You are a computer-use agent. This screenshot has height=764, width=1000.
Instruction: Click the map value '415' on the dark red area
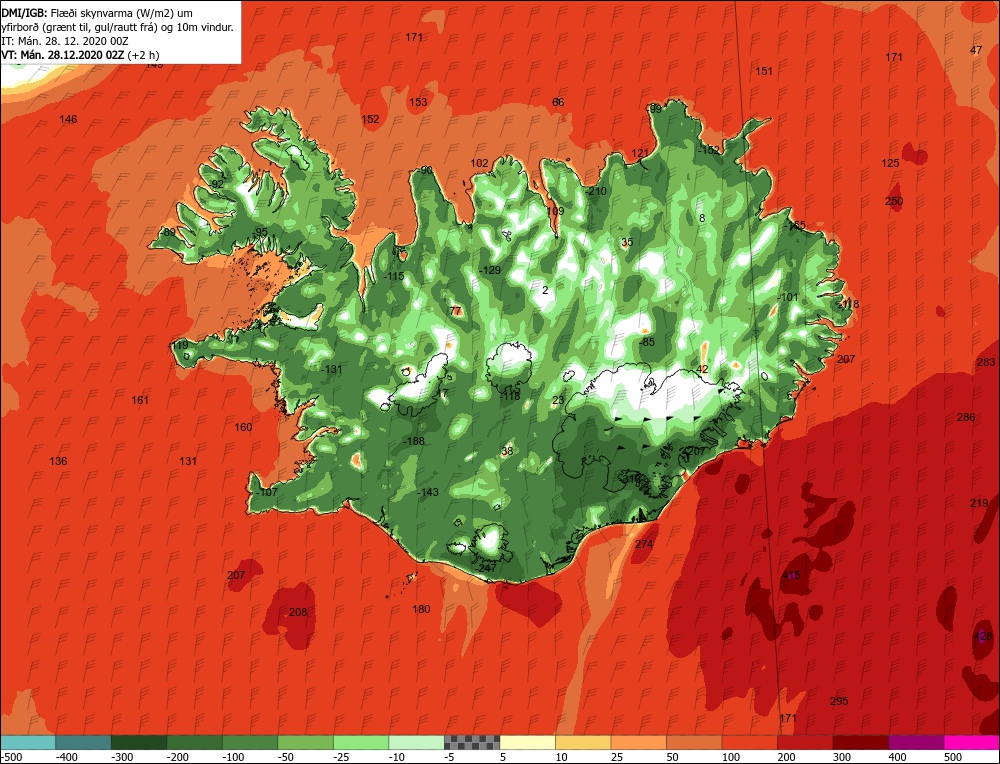point(791,575)
